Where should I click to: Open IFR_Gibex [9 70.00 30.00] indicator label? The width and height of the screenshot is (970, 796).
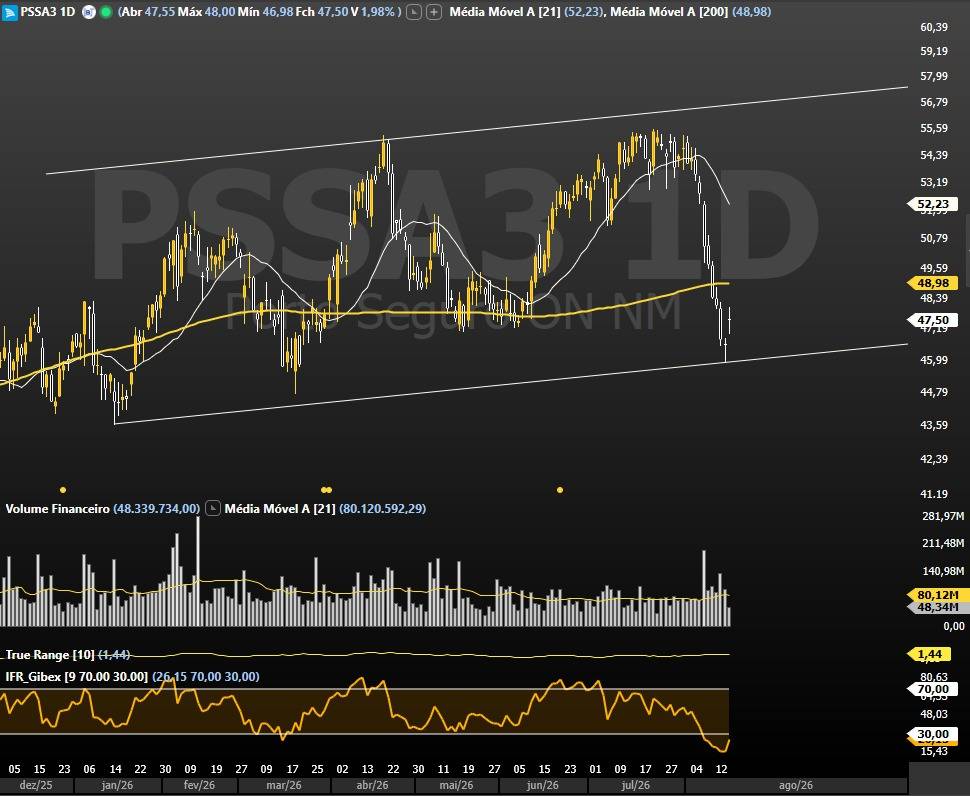(77, 677)
